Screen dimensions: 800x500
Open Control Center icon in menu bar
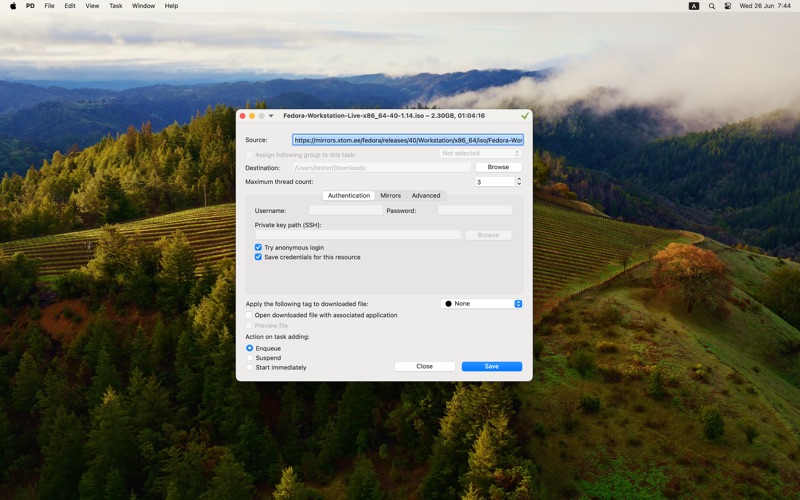(728, 6)
